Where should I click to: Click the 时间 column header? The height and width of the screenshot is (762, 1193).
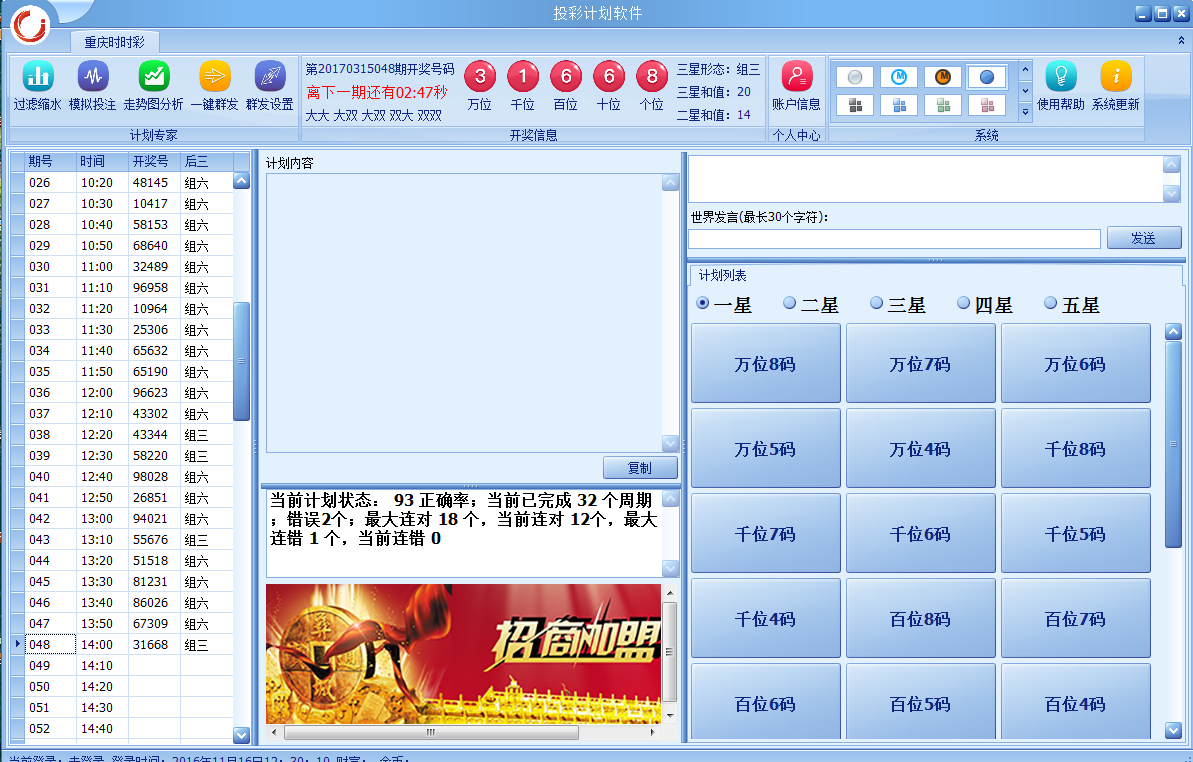pos(103,161)
